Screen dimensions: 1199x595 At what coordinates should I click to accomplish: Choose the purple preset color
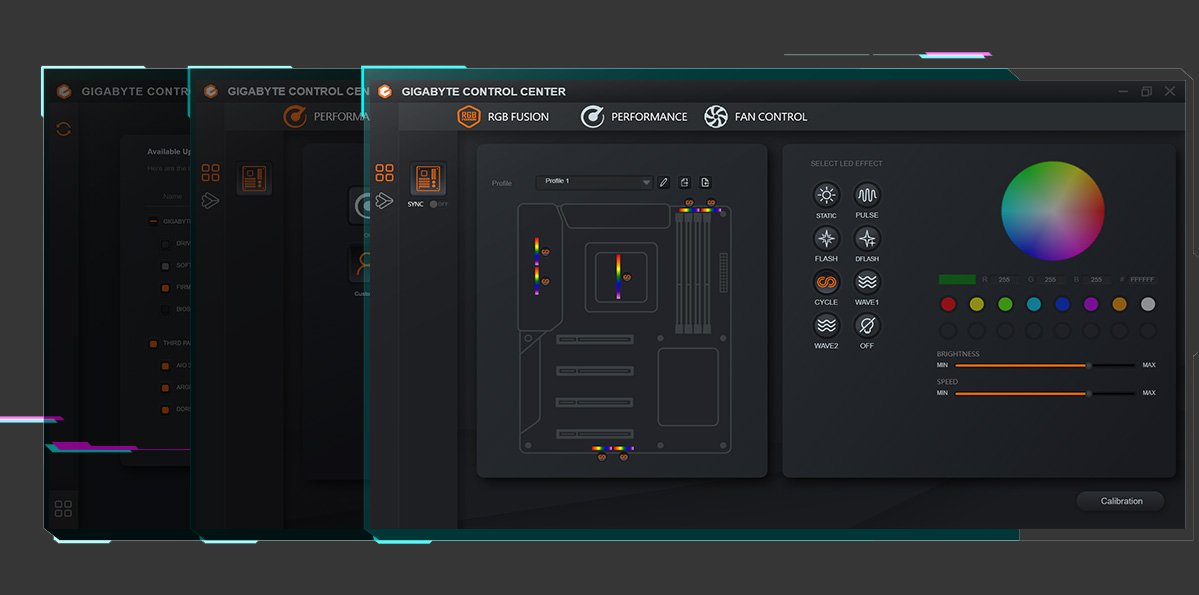tap(1091, 304)
